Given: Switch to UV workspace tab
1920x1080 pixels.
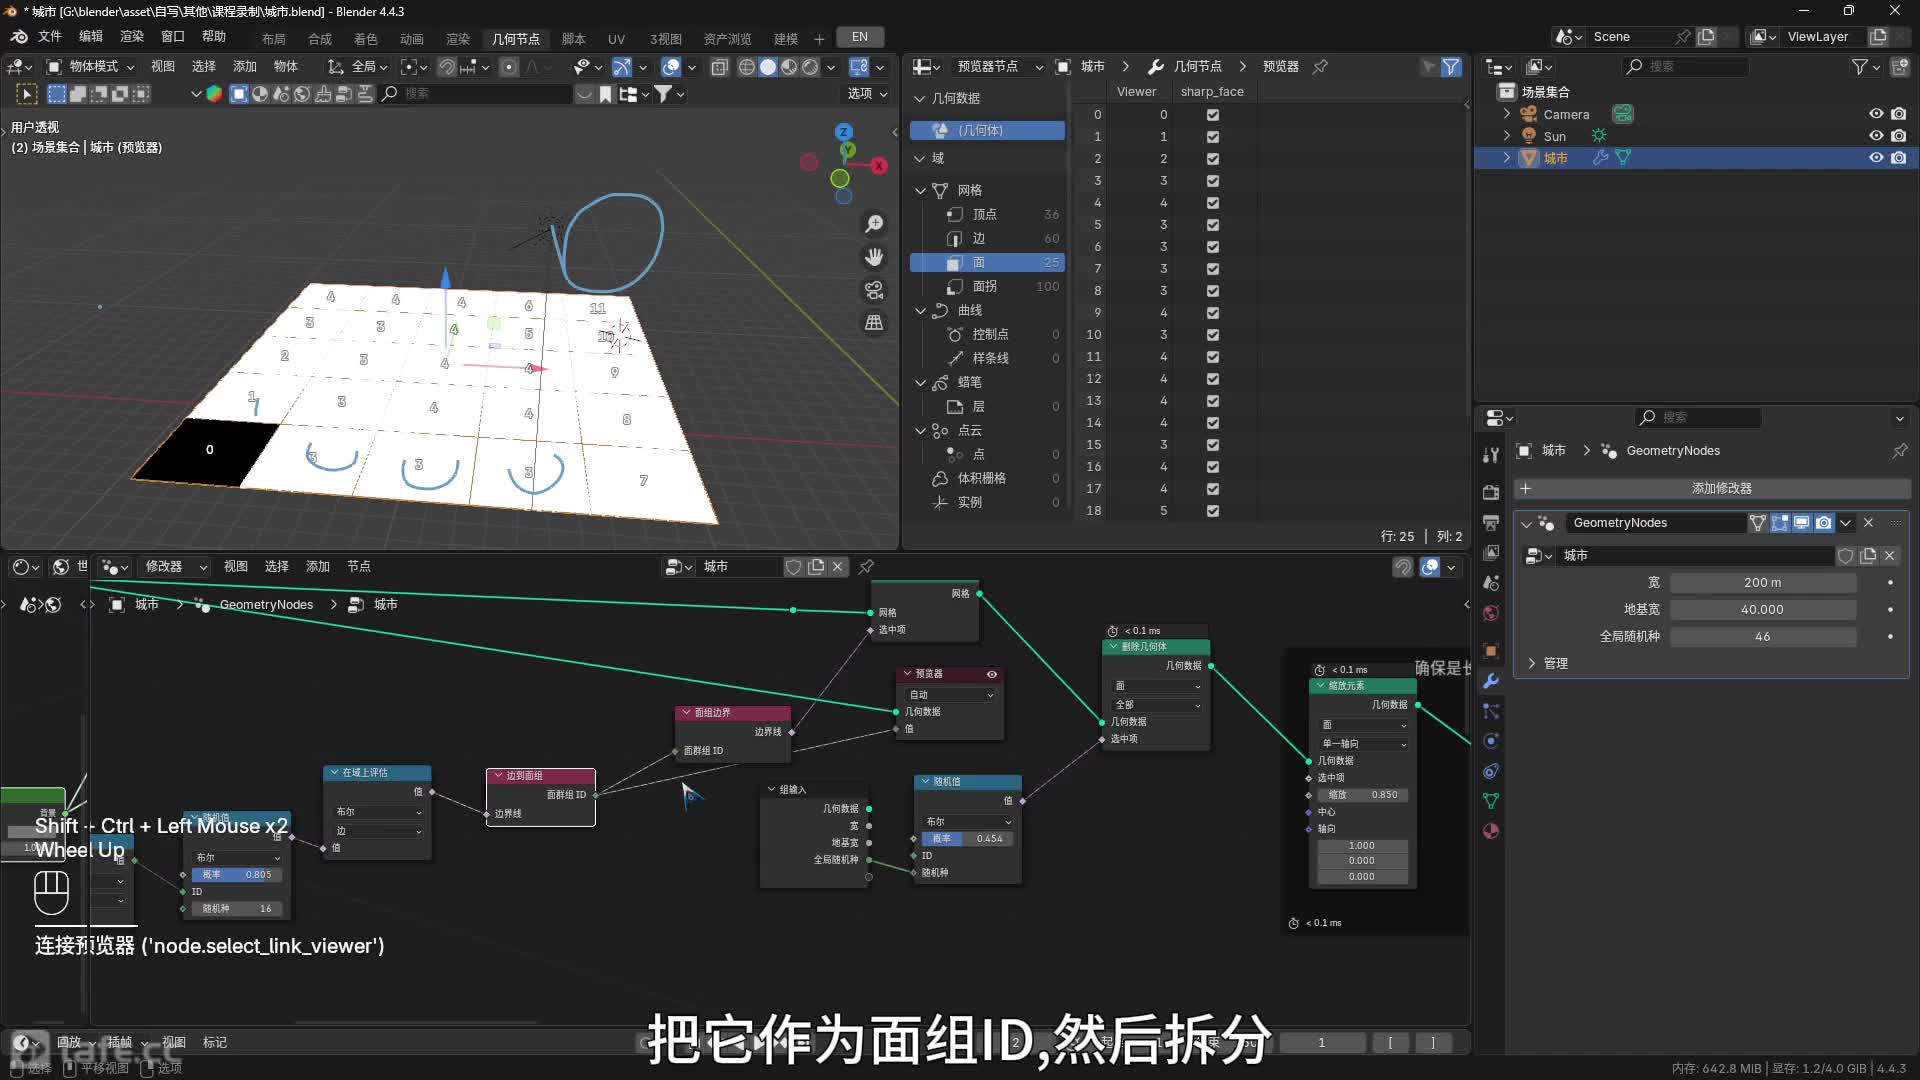Looking at the screenshot, I should tap(616, 39).
